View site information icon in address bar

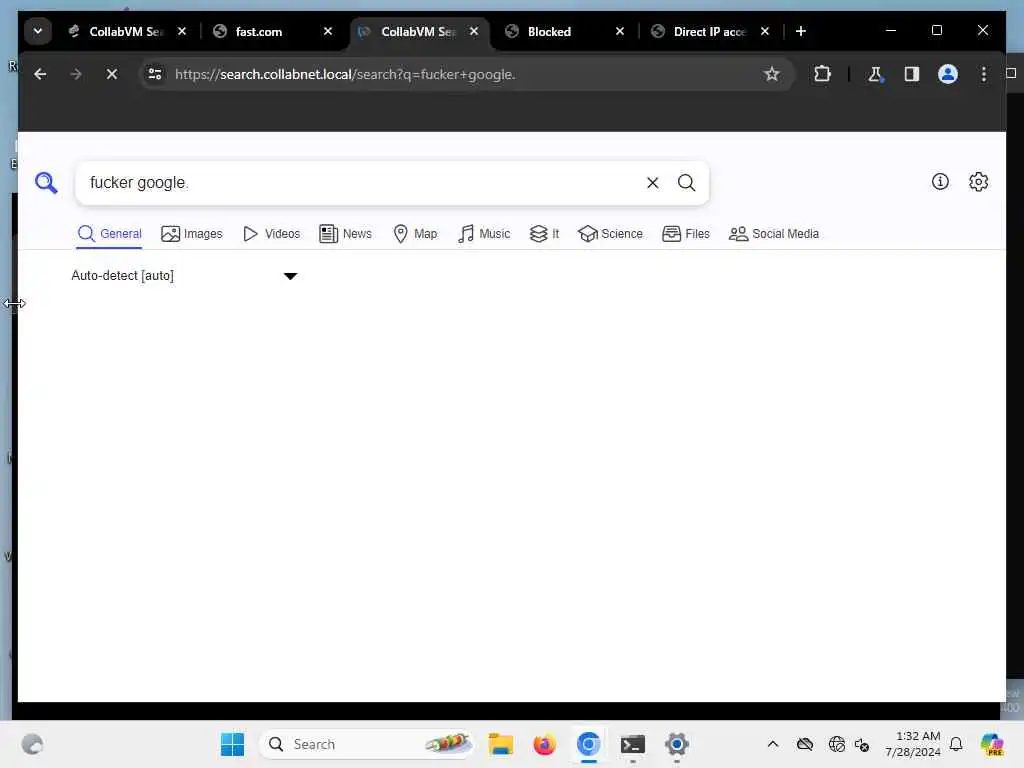155,74
